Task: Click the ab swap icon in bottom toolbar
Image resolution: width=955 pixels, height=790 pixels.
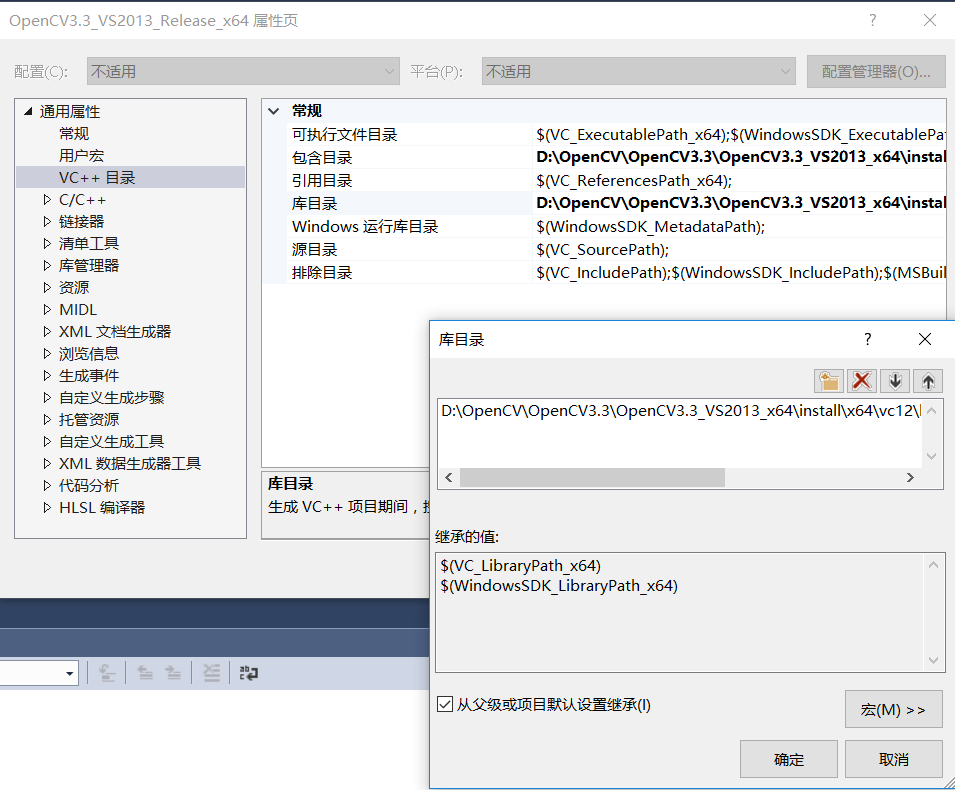Action: [x=248, y=673]
